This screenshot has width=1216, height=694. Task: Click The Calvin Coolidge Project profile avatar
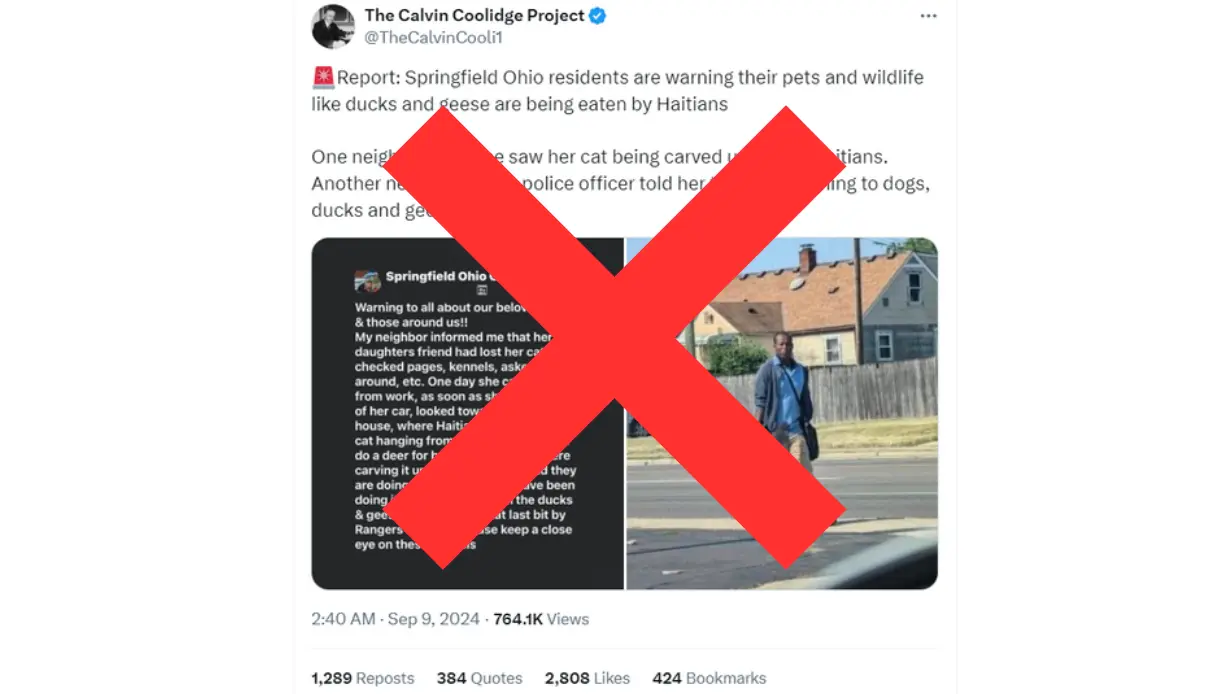333,27
